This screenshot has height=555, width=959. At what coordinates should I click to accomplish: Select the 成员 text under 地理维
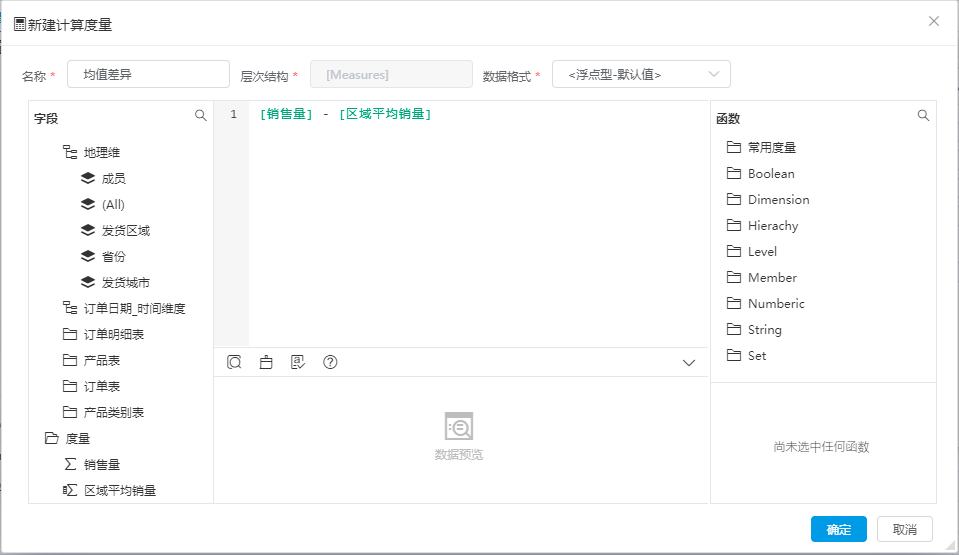114,178
